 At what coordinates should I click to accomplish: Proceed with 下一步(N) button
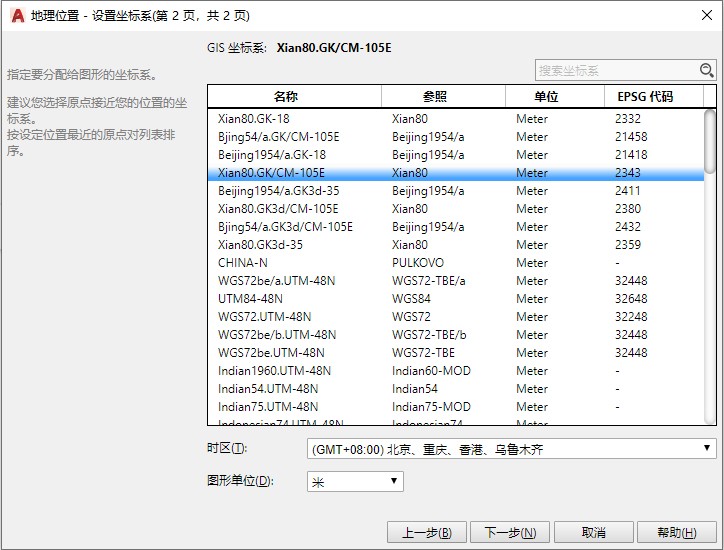(510, 532)
